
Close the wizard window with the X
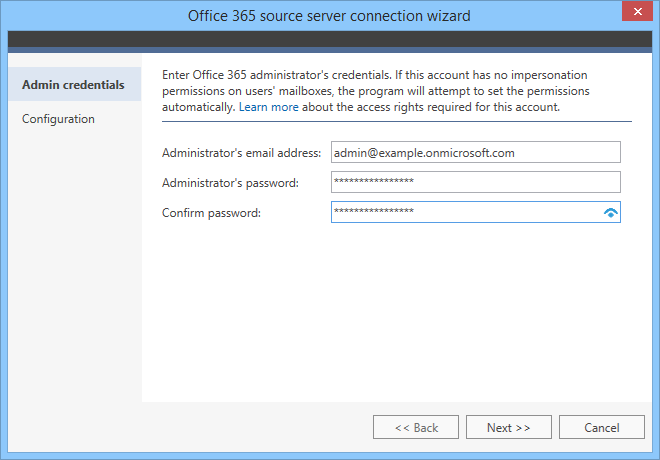tap(637, 11)
